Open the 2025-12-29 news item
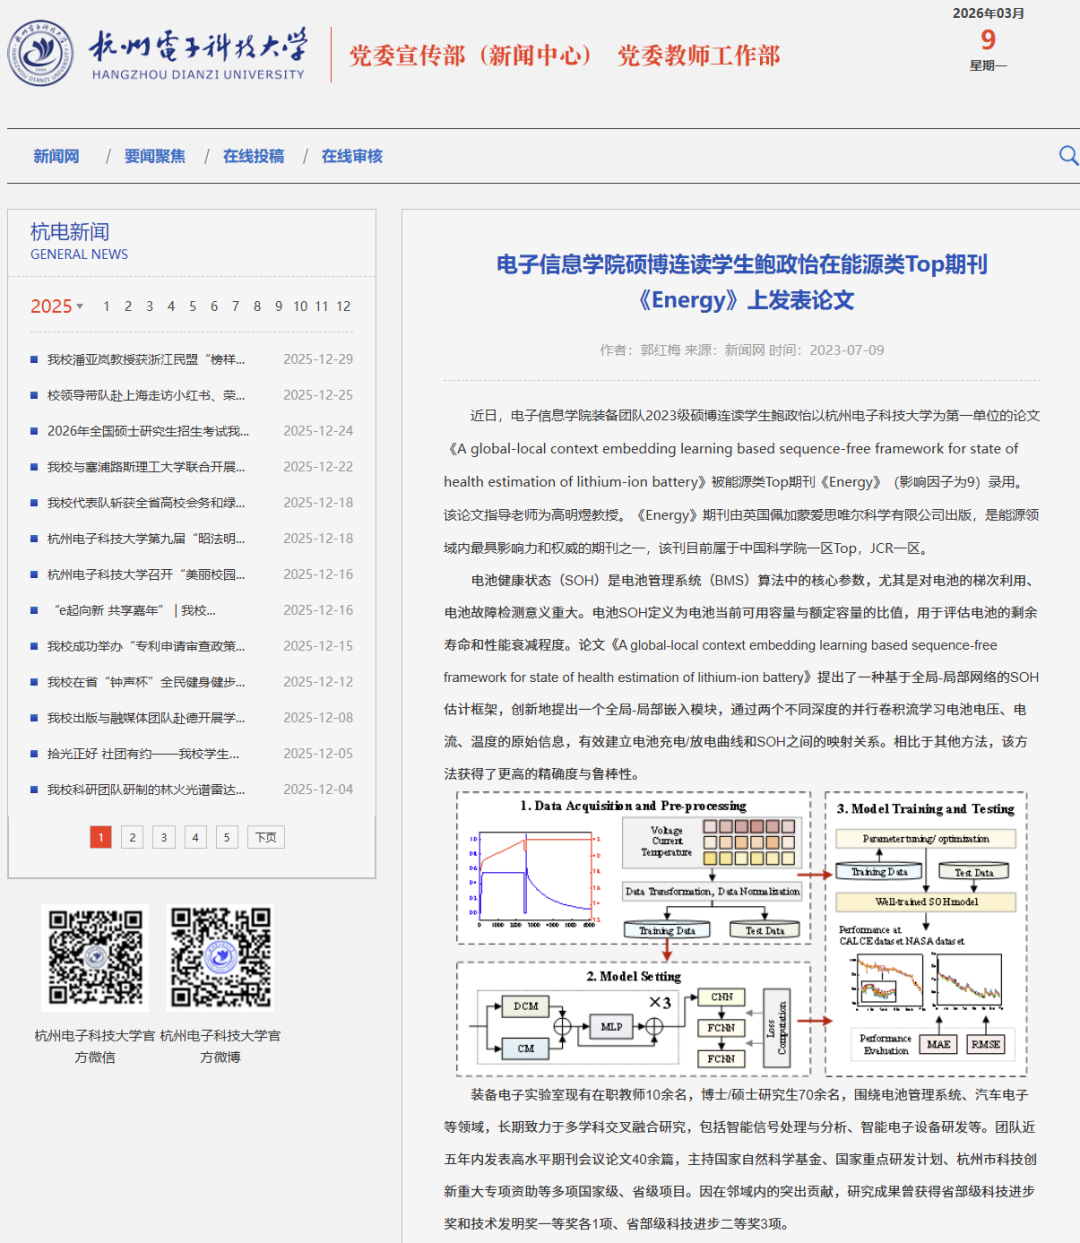This screenshot has width=1080, height=1243. tap(146, 359)
